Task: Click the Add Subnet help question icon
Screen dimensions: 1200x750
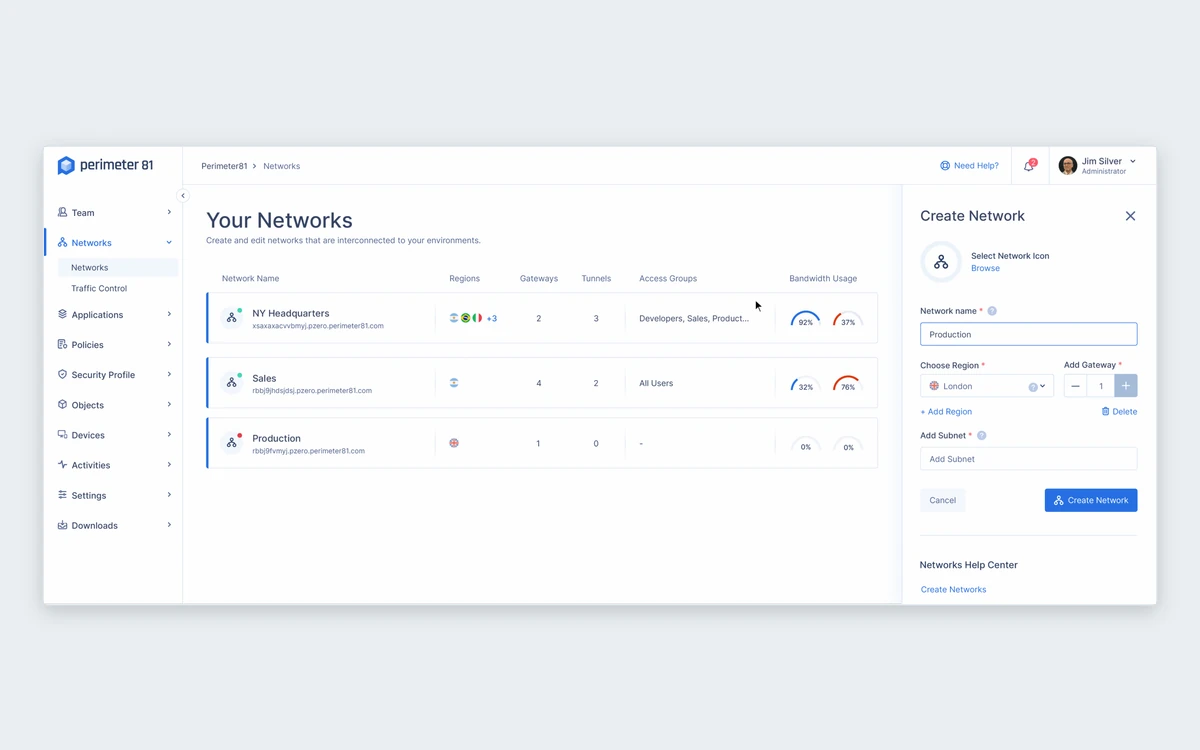Action: click(x=982, y=436)
